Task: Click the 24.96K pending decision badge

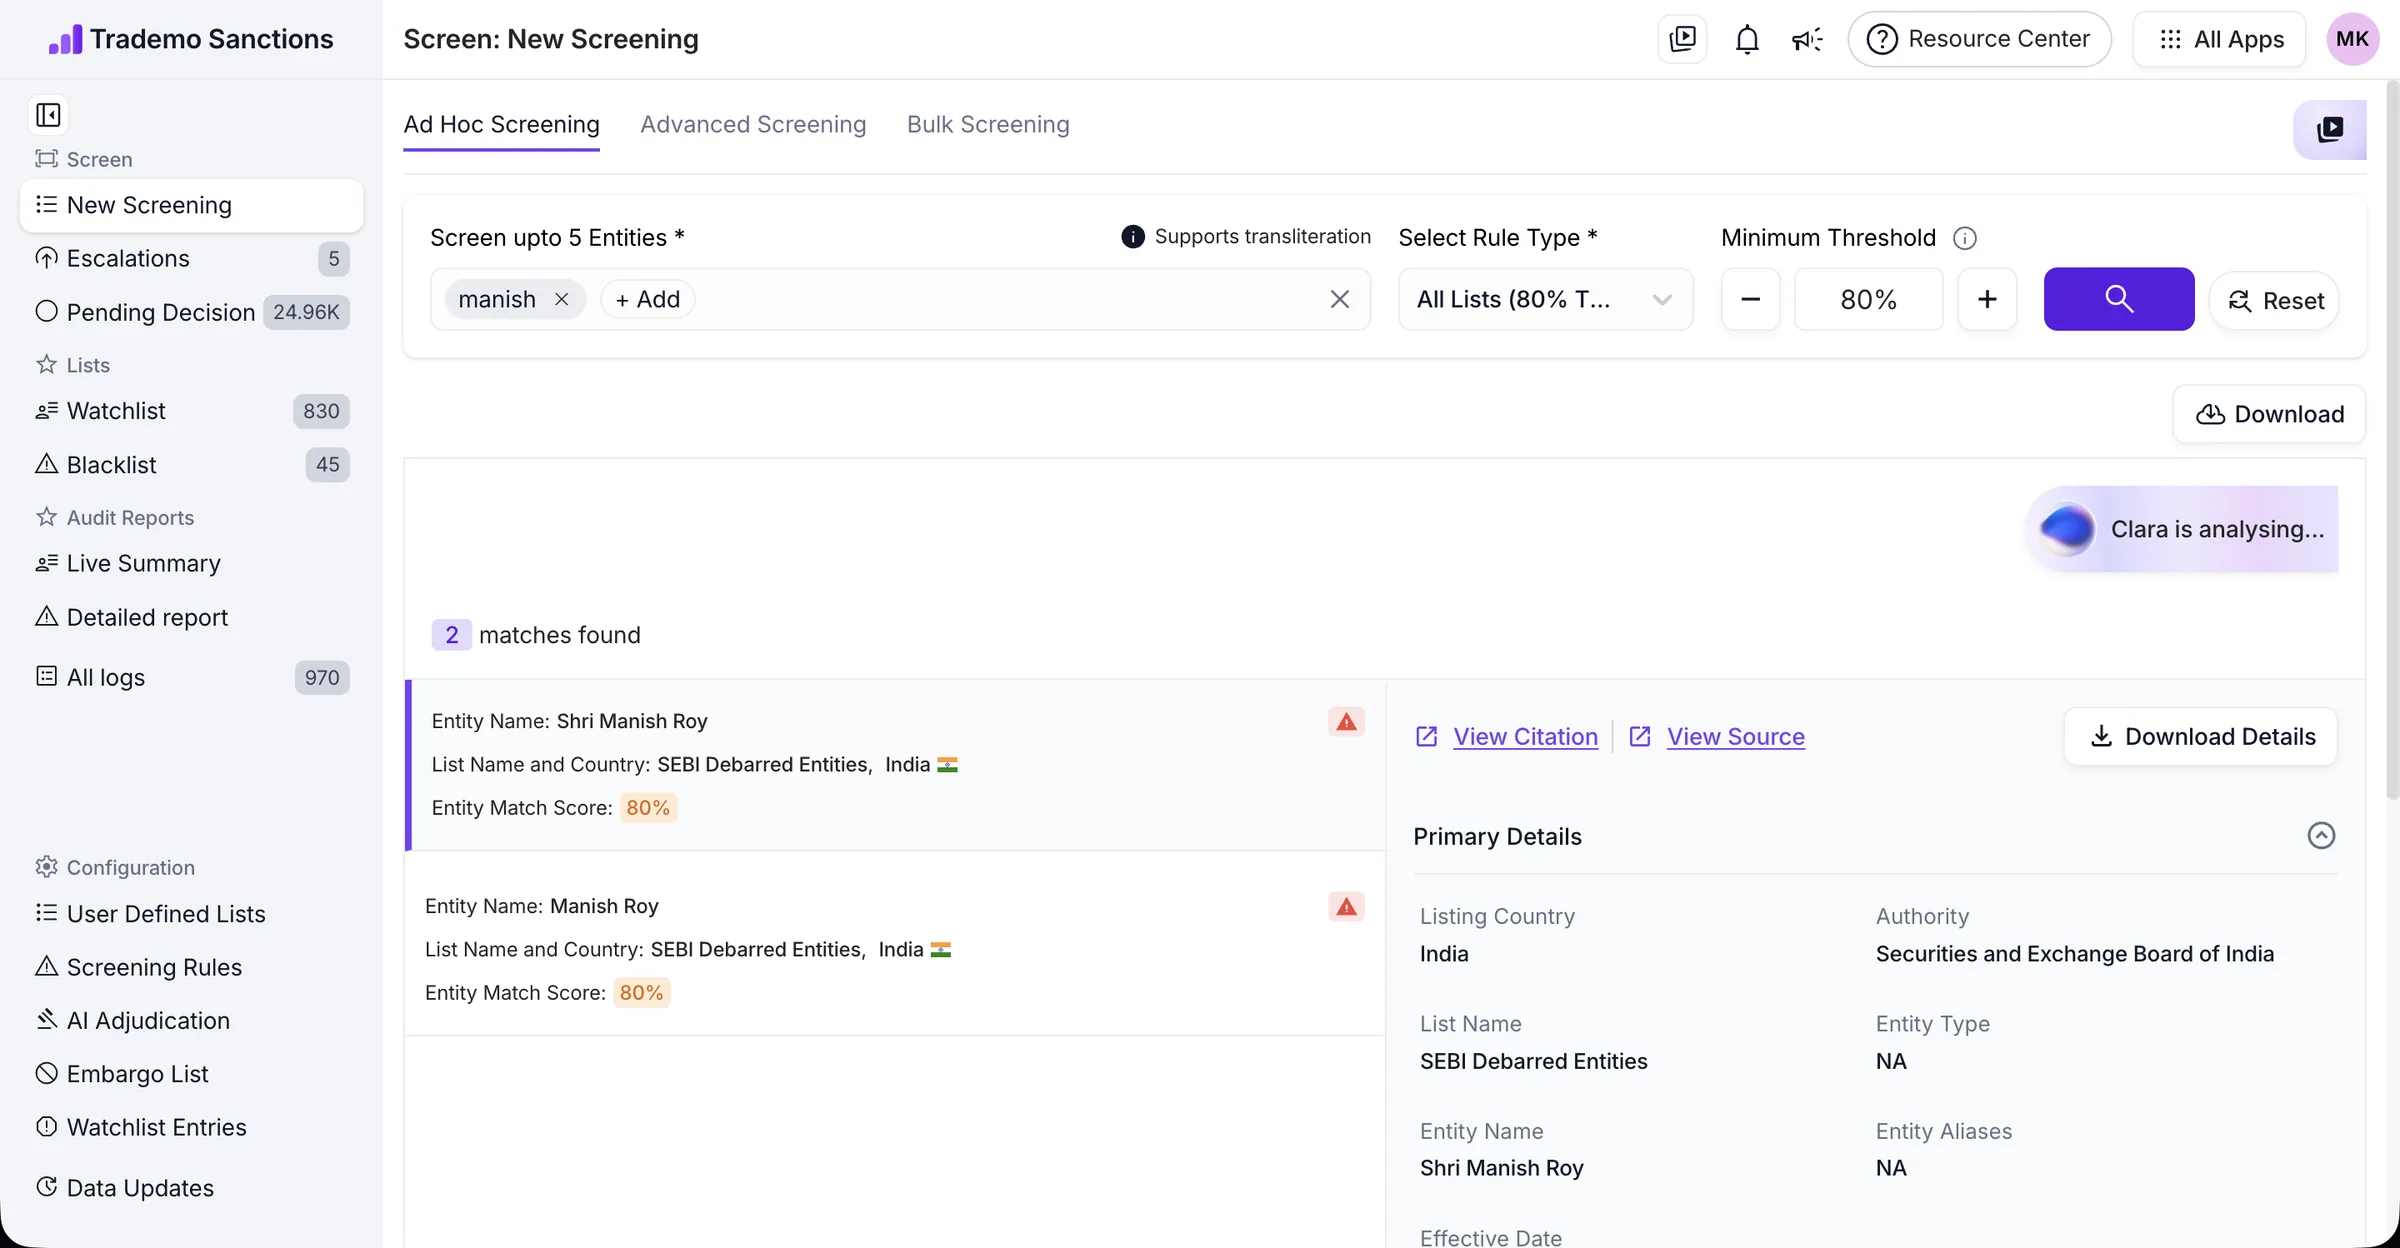Action: click(x=306, y=312)
